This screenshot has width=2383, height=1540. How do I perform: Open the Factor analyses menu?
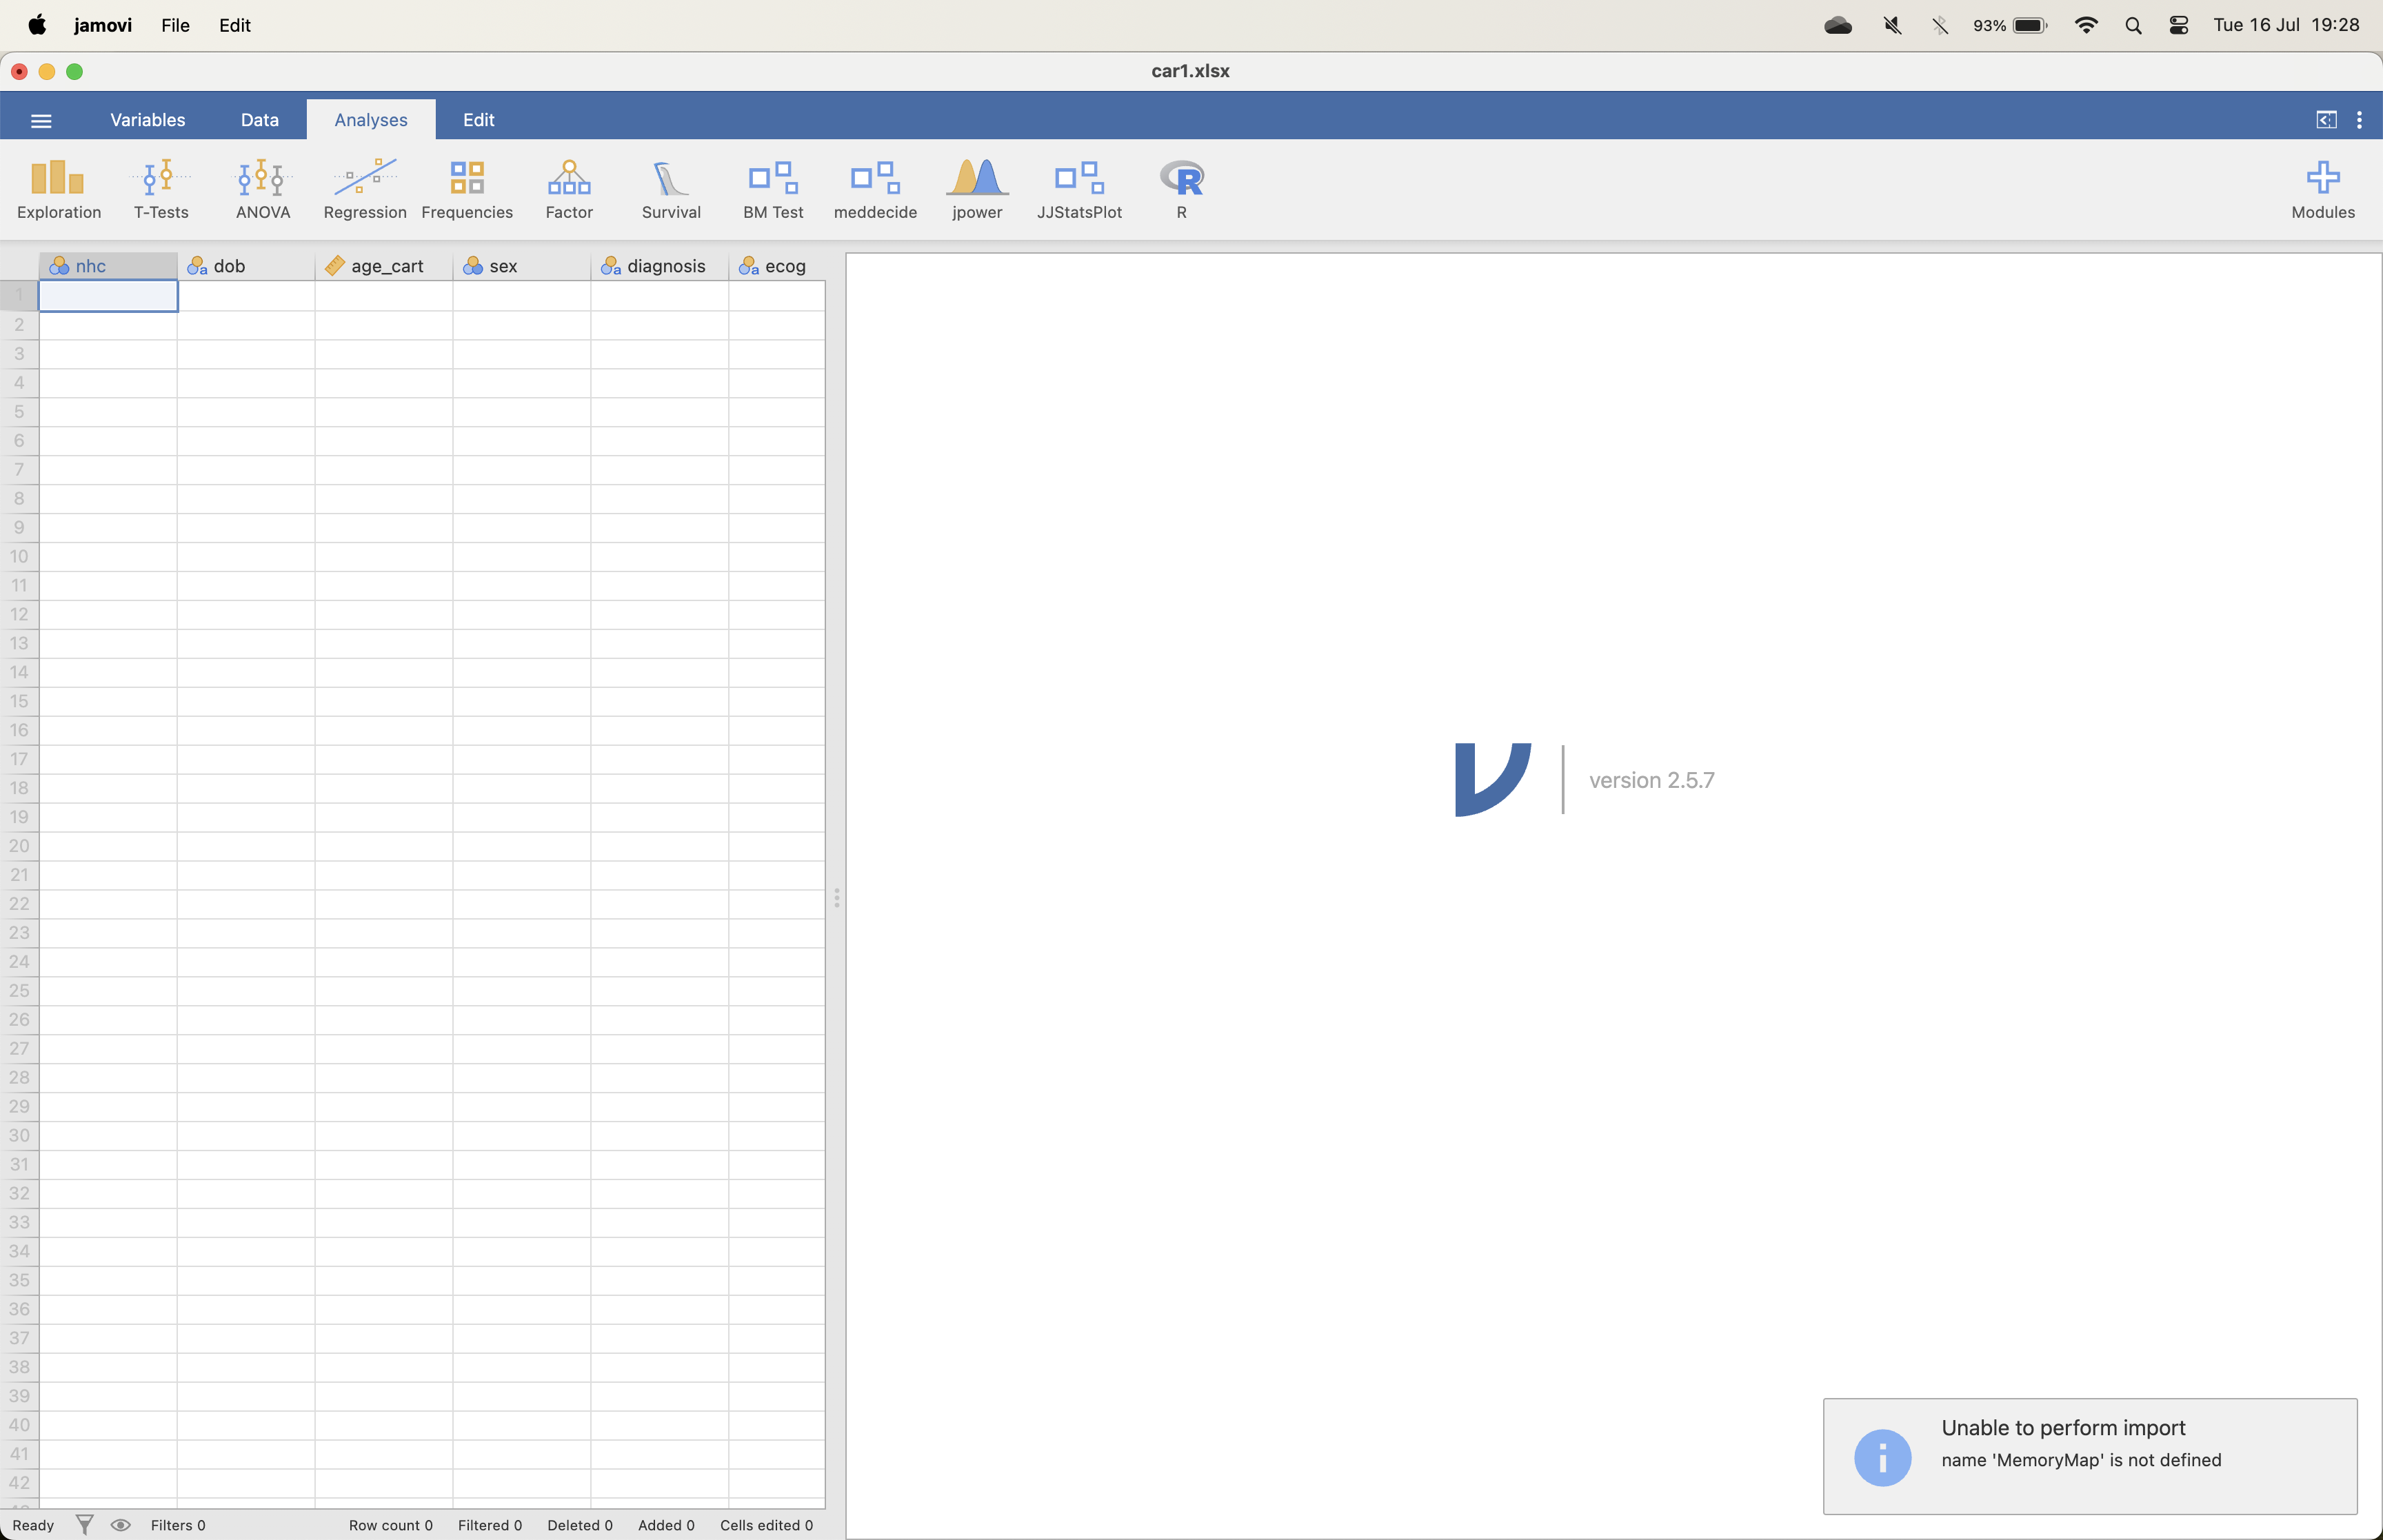[569, 189]
